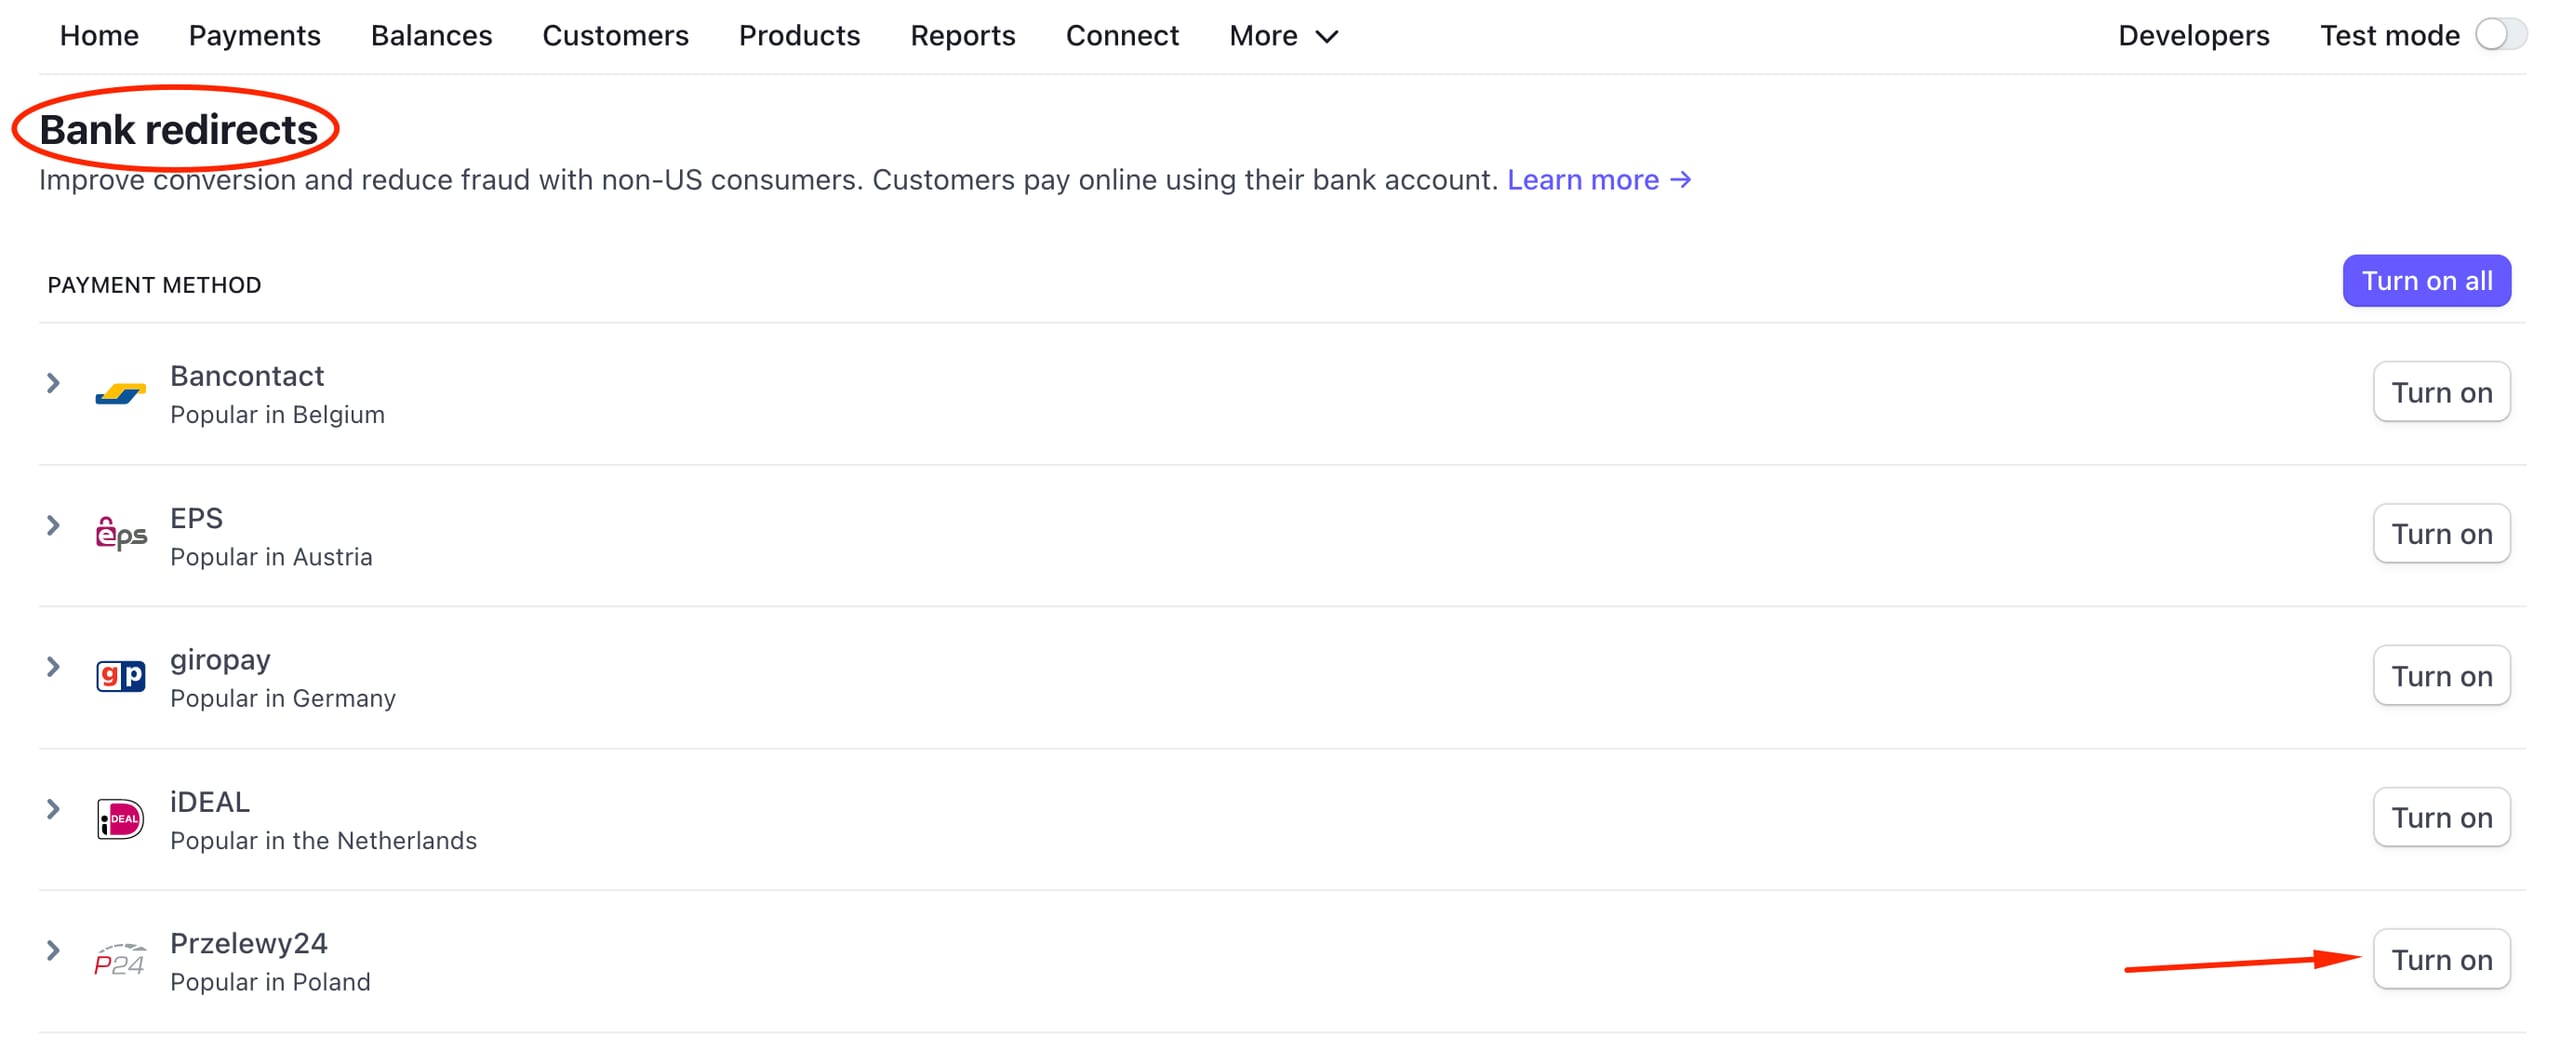The image size is (2560, 1047).
Task: Open the Payments menu item
Action: pyautogui.click(x=254, y=35)
